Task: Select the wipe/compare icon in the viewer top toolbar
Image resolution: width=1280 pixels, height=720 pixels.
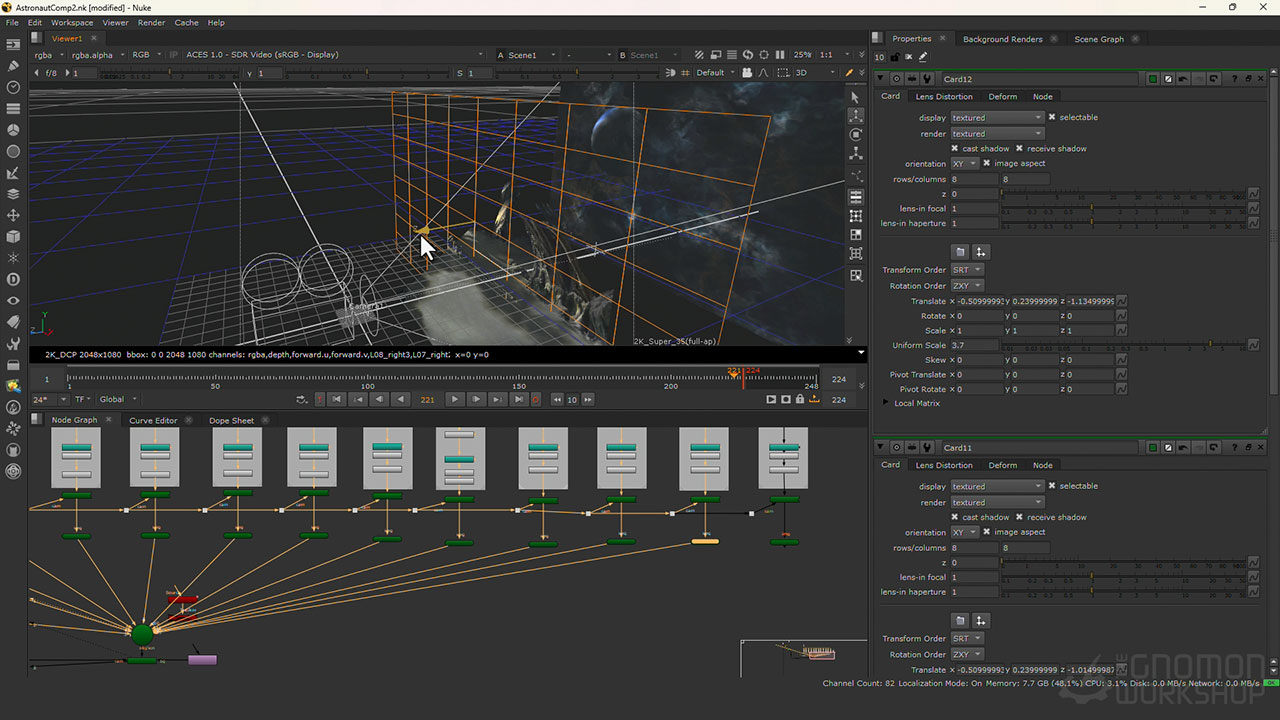Action: click(700, 55)
